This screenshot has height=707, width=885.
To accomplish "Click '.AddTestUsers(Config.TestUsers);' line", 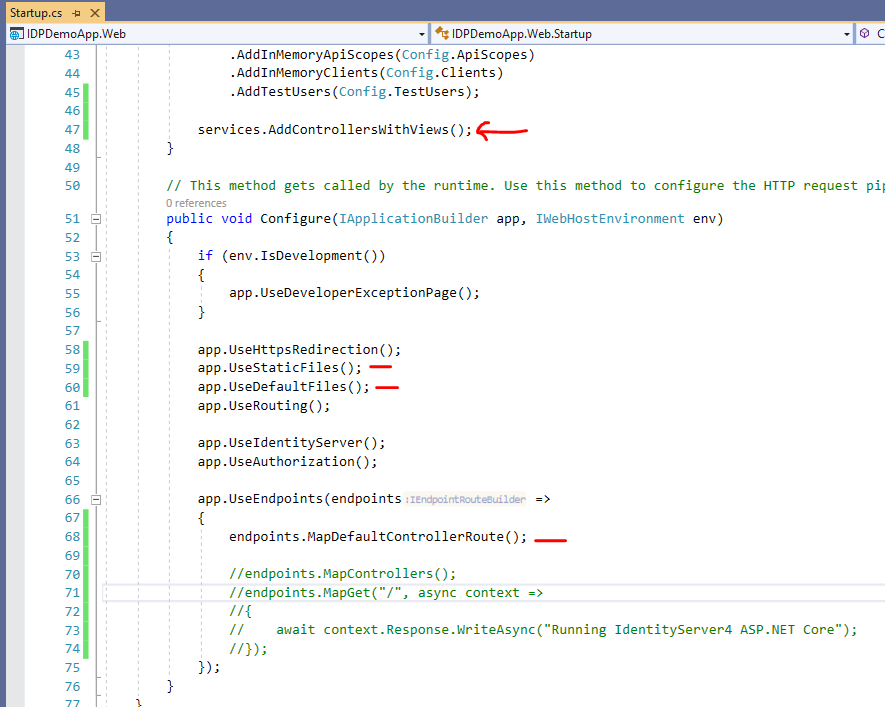I will [x=354, y=92].
